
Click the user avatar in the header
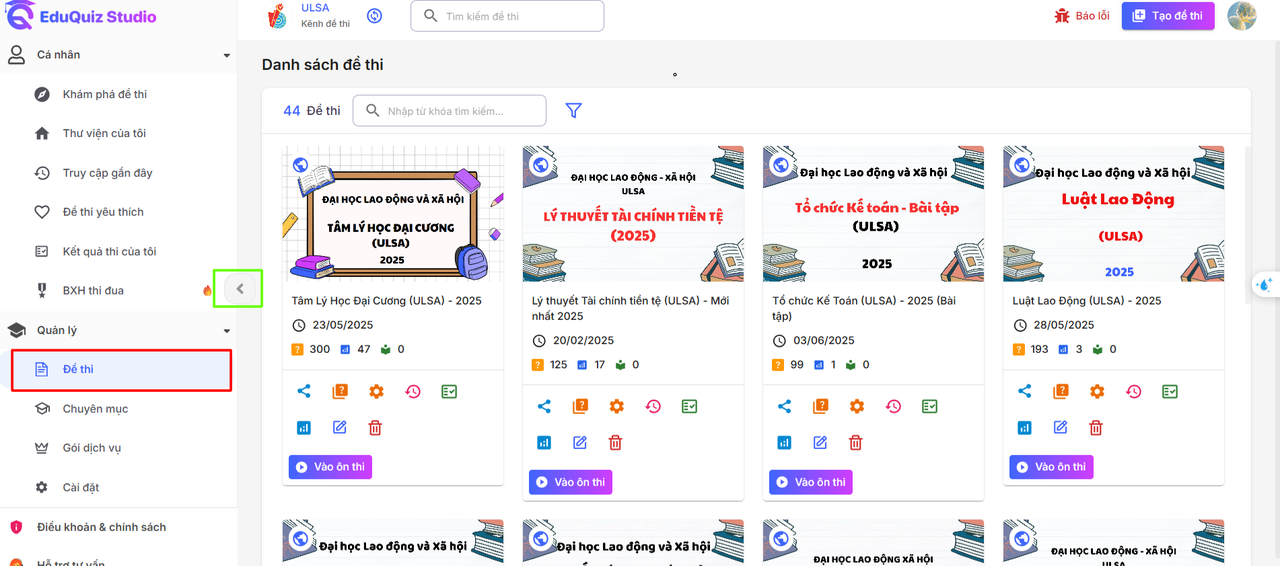tap(1241, 16)
